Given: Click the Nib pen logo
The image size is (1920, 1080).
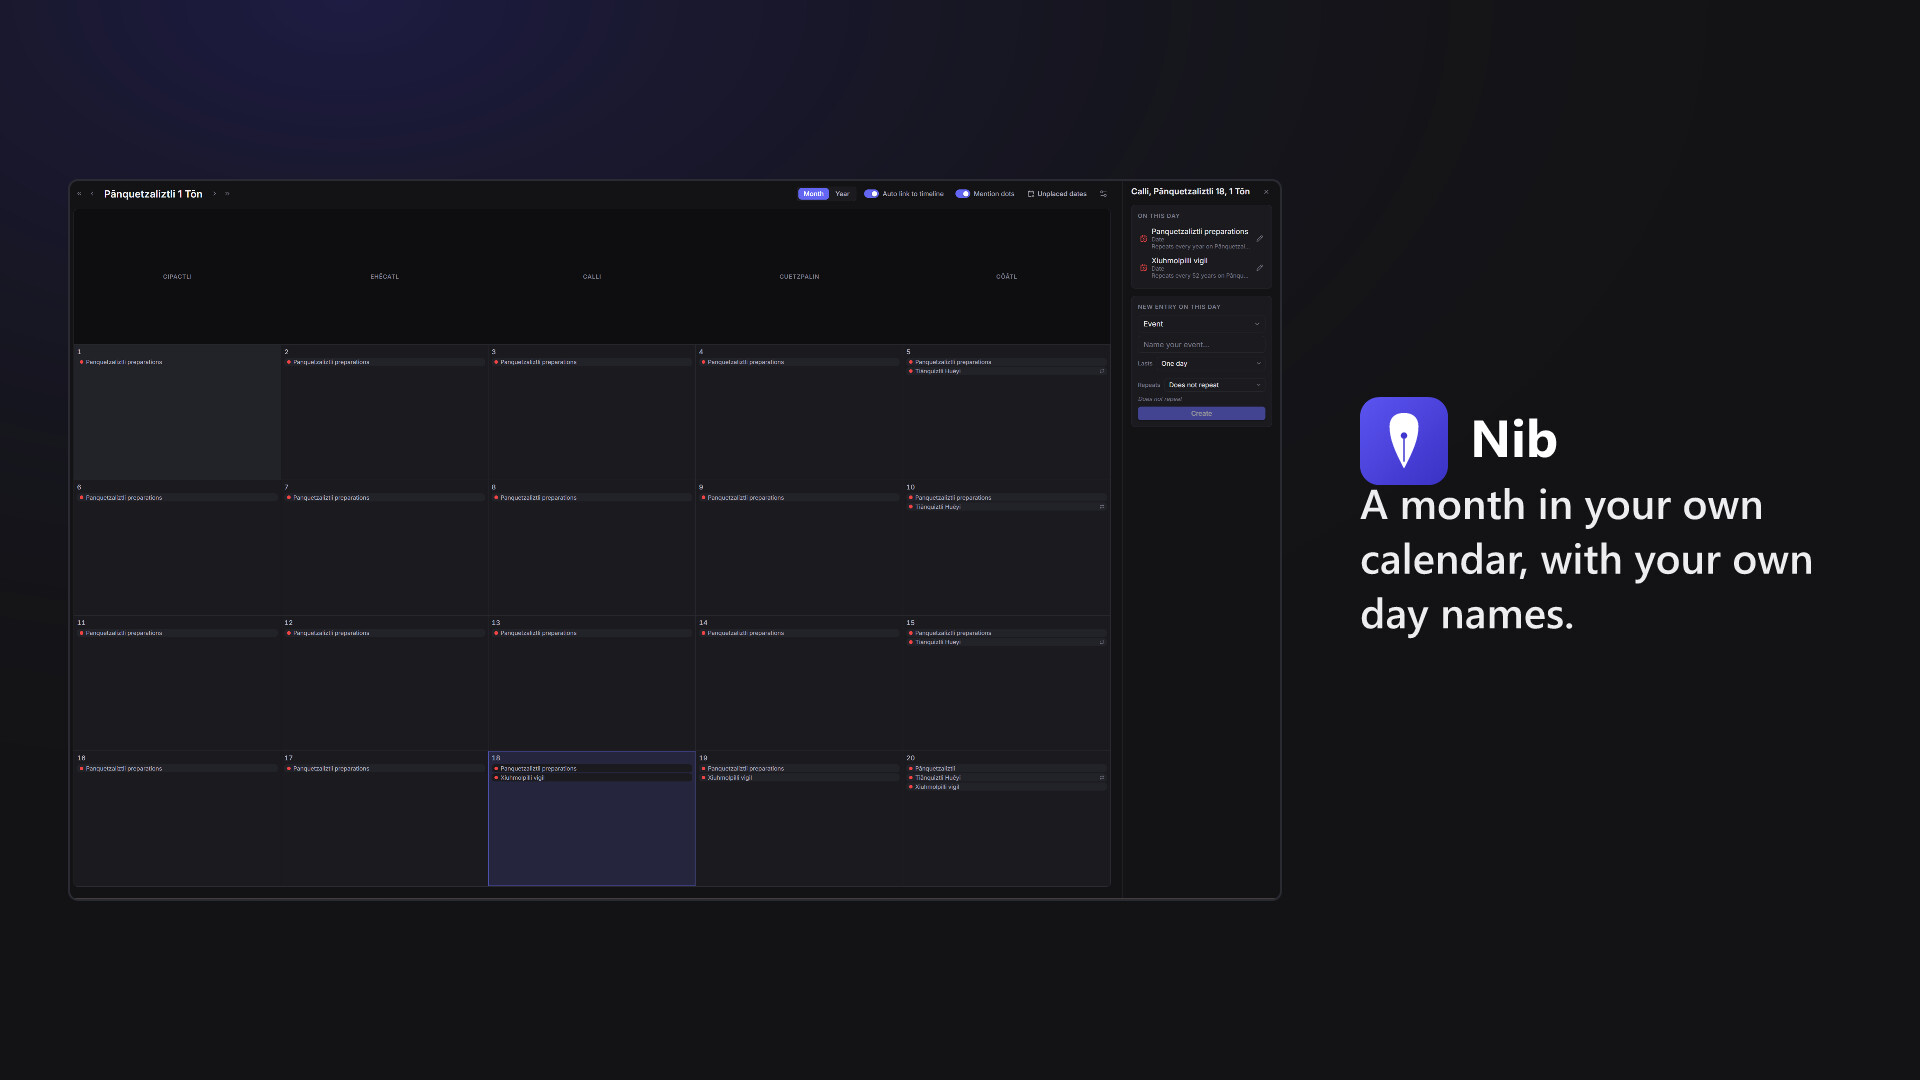Looking at the screenshot, I should click(x=1403, y=441).
